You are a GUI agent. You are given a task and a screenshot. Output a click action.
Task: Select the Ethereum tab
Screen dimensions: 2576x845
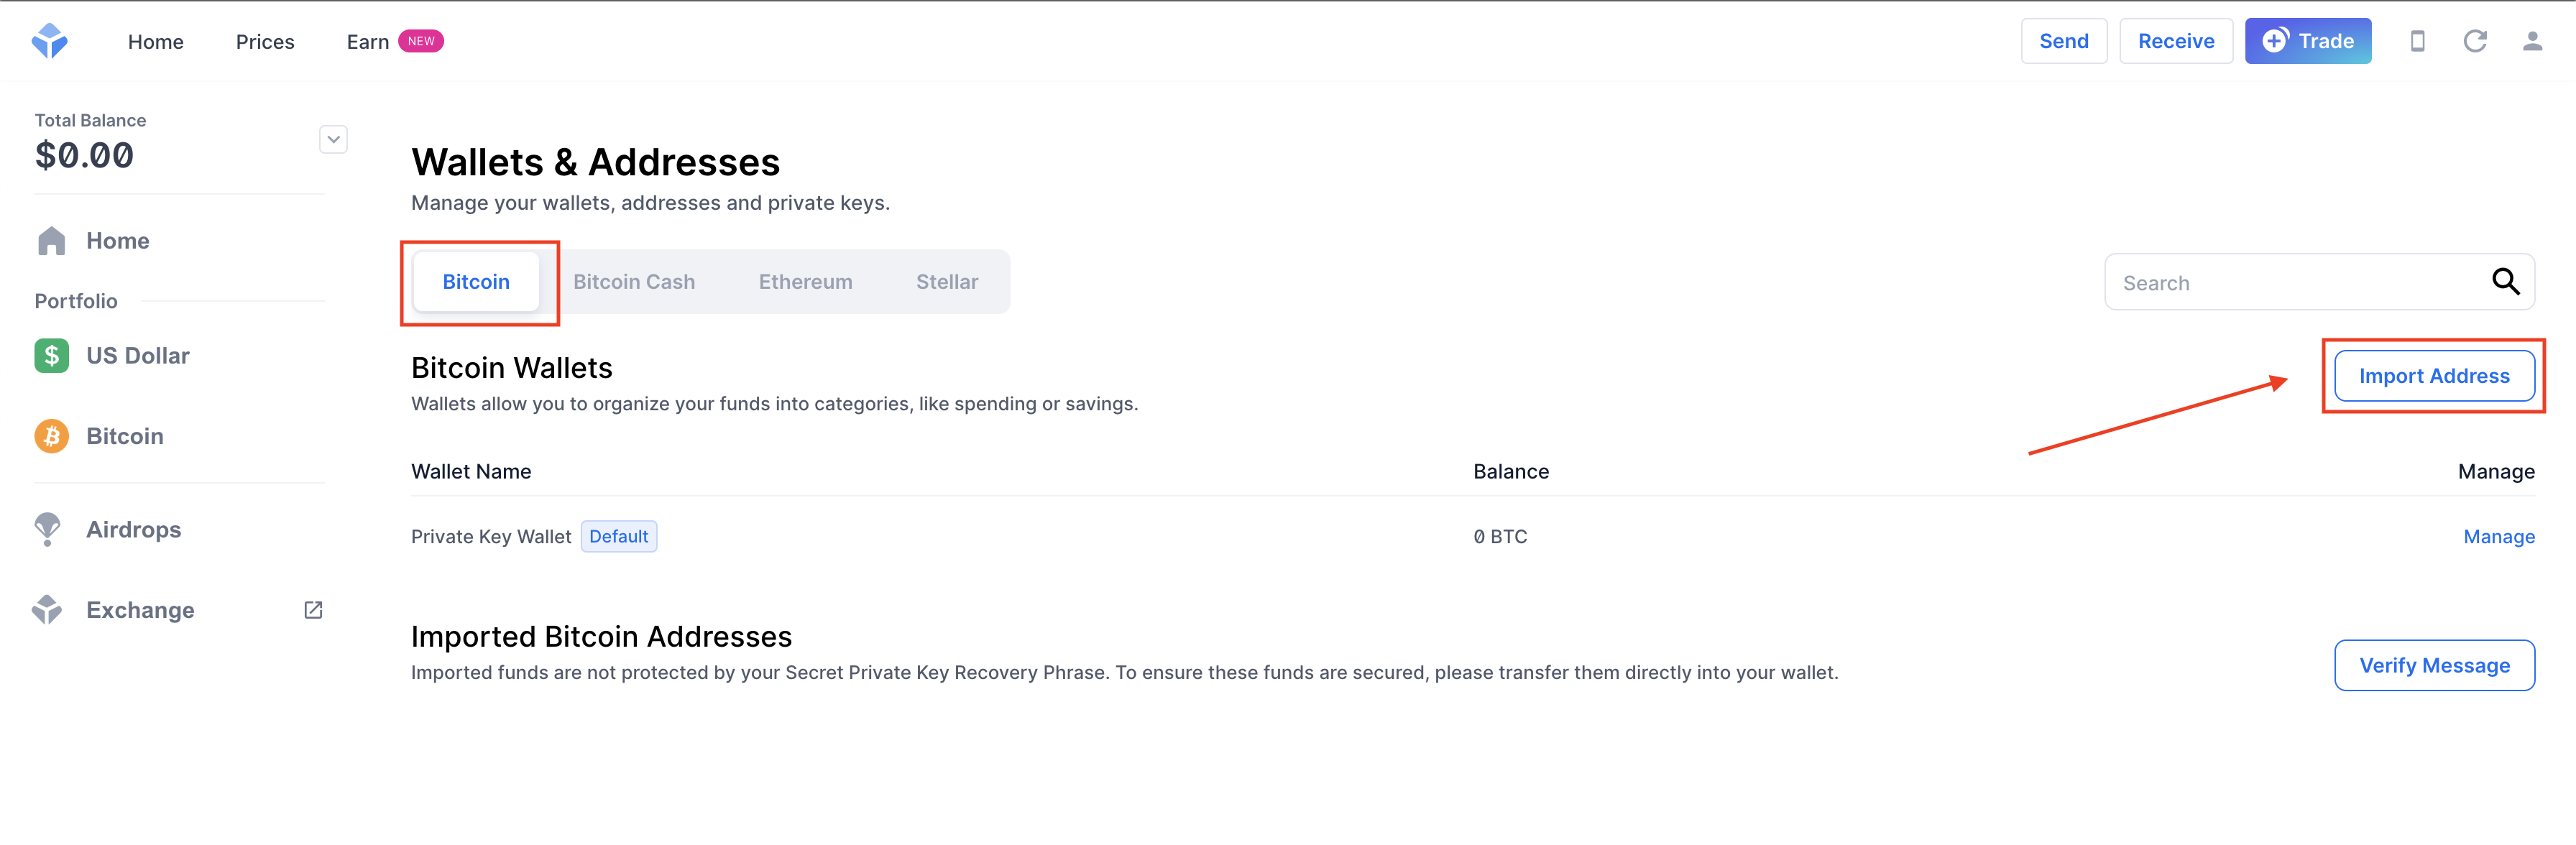click(805, 281)
